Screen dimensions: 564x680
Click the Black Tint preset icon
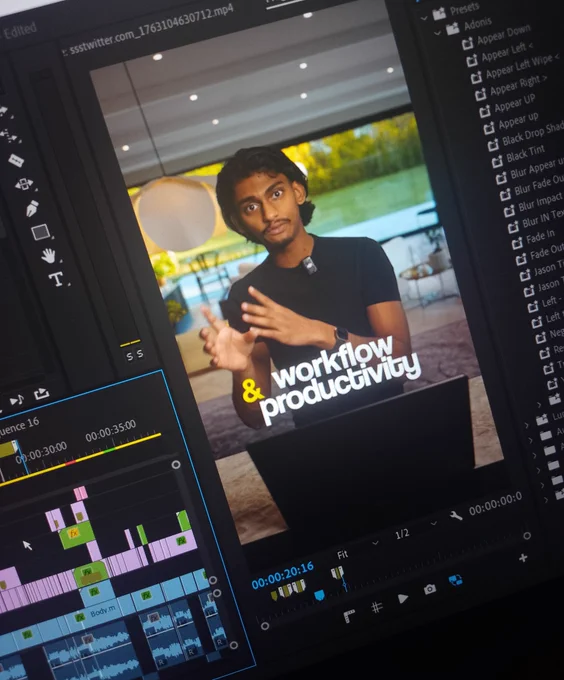click(497, 162)
